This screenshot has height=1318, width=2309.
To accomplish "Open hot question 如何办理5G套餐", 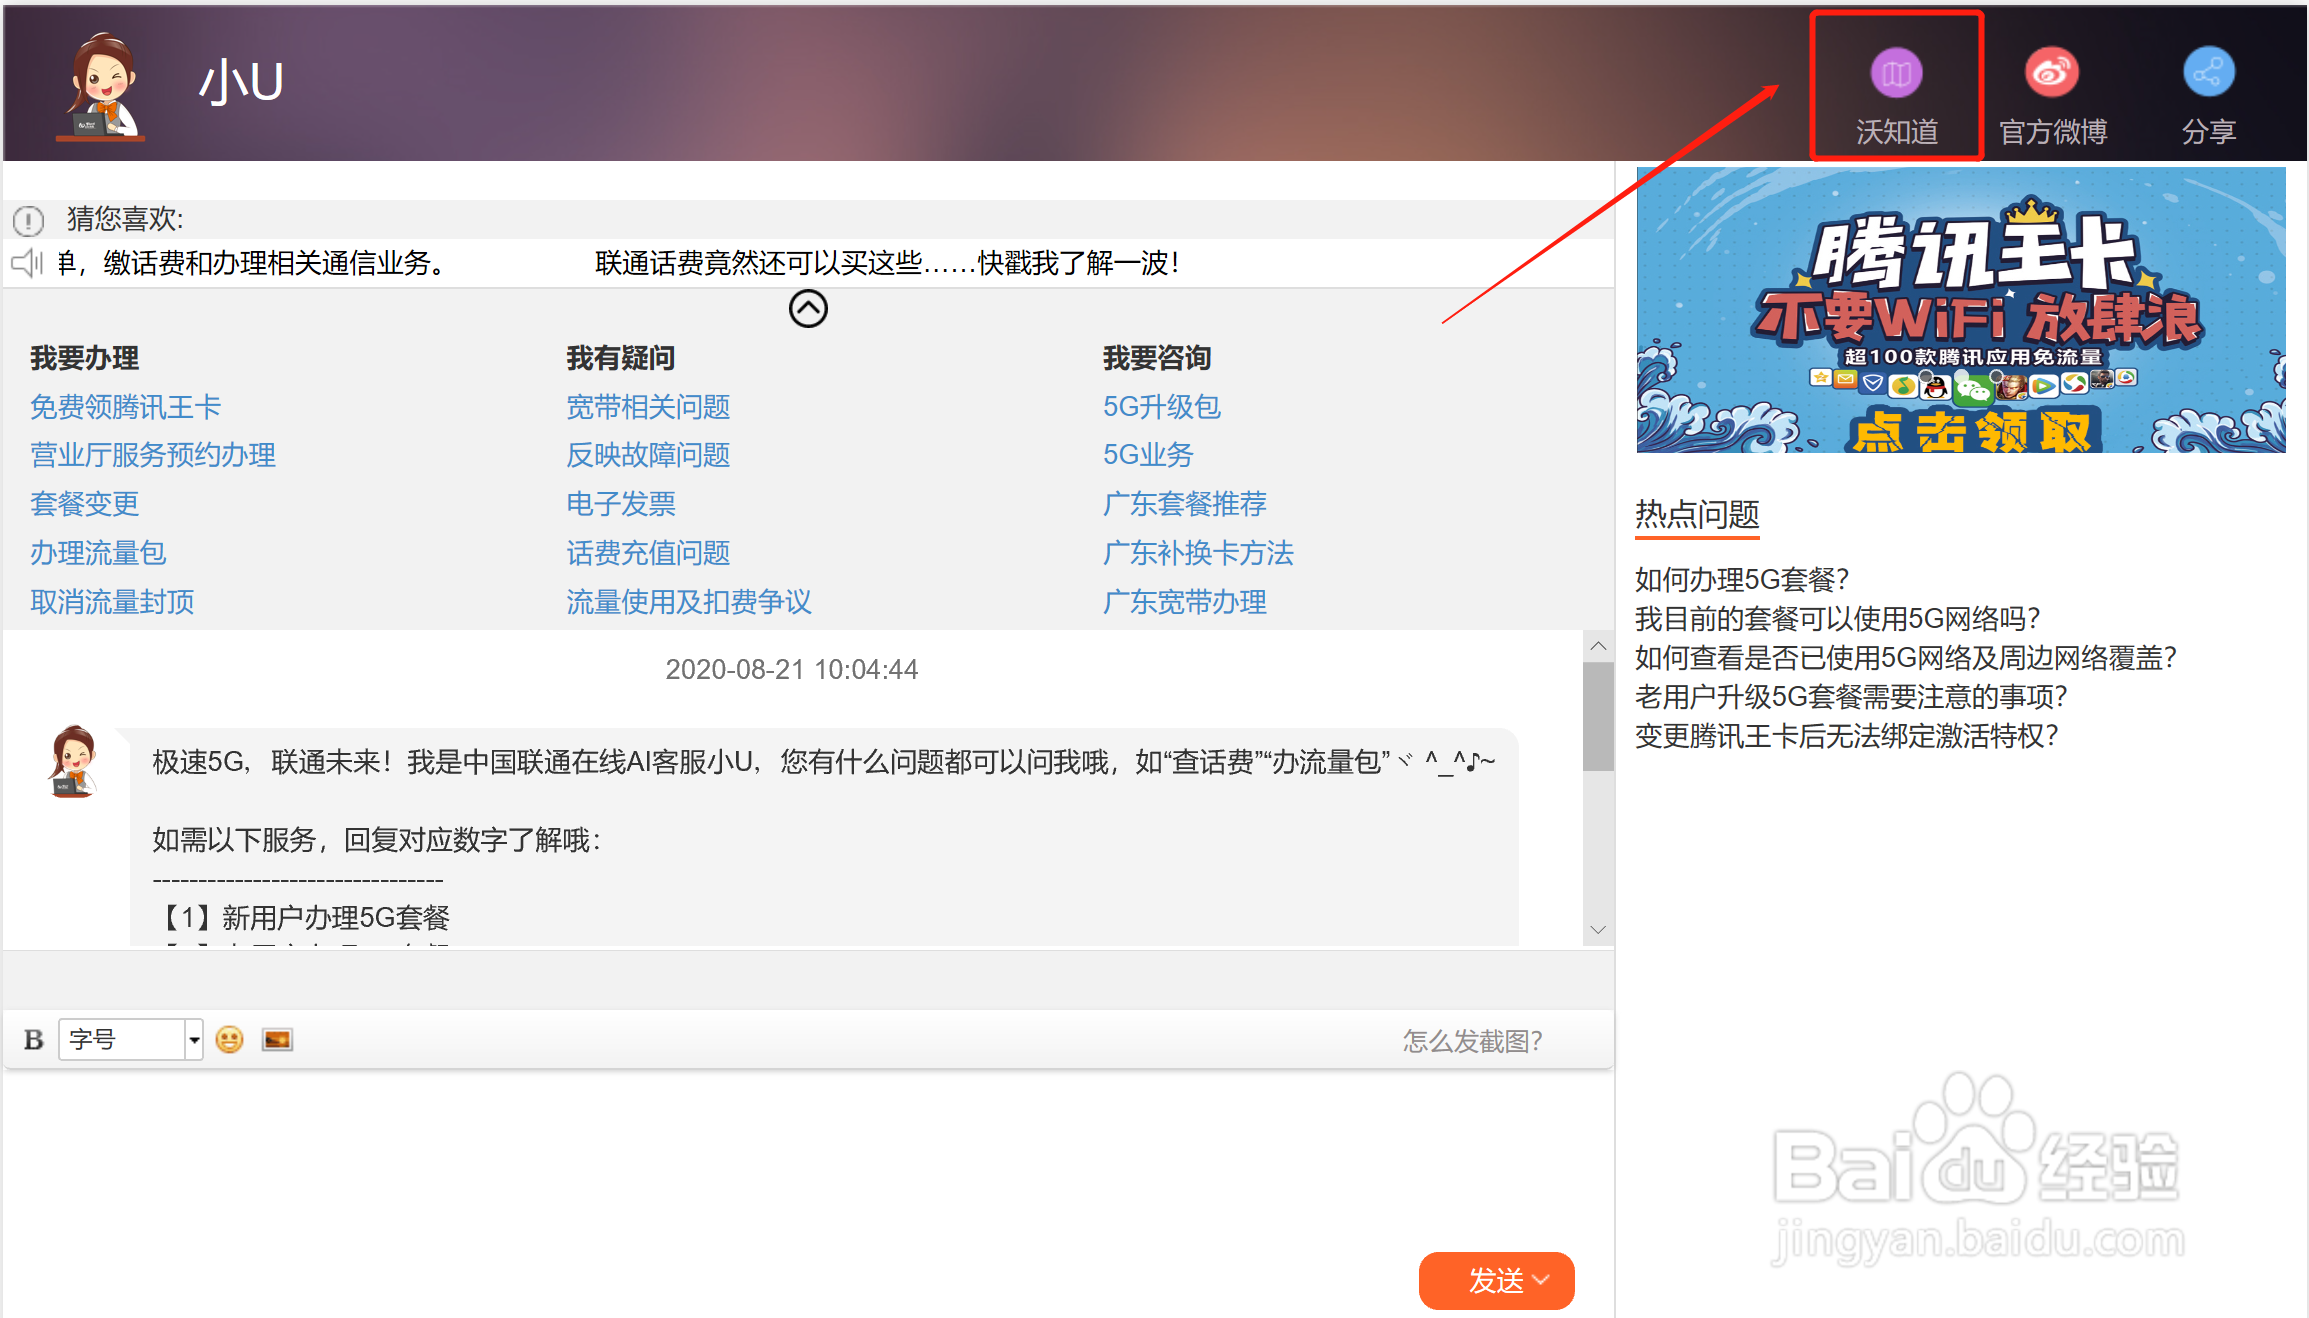I will point(1742,579).
